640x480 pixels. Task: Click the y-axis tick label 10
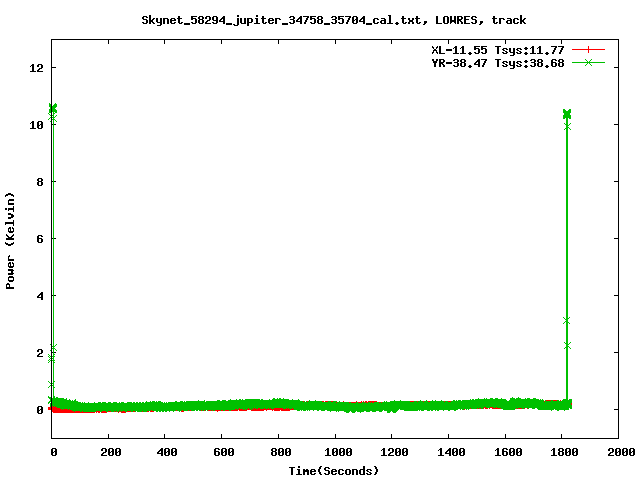pos(36,125)
